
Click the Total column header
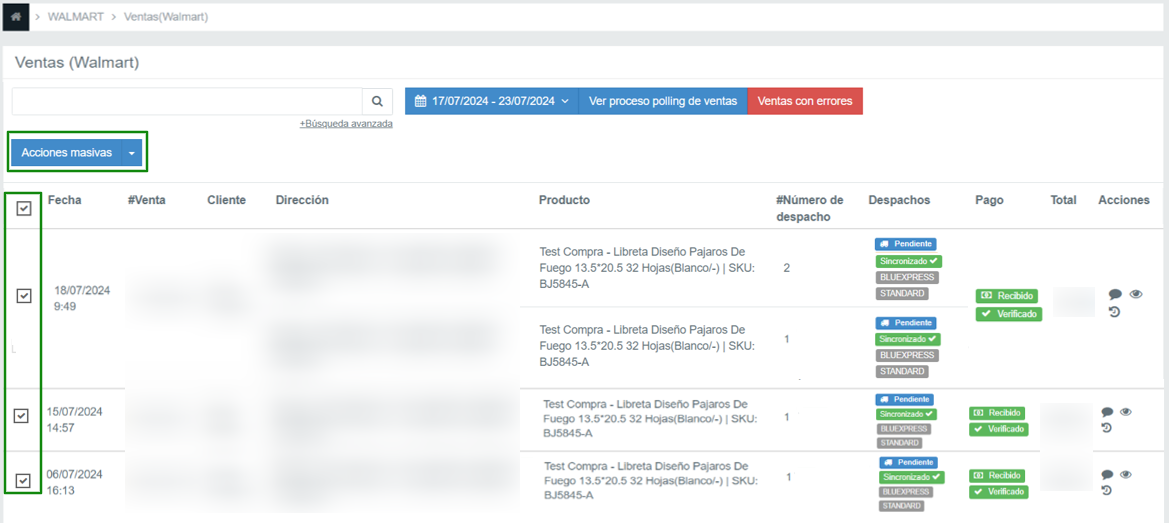pyautogui.click(x=1065, y=200)
